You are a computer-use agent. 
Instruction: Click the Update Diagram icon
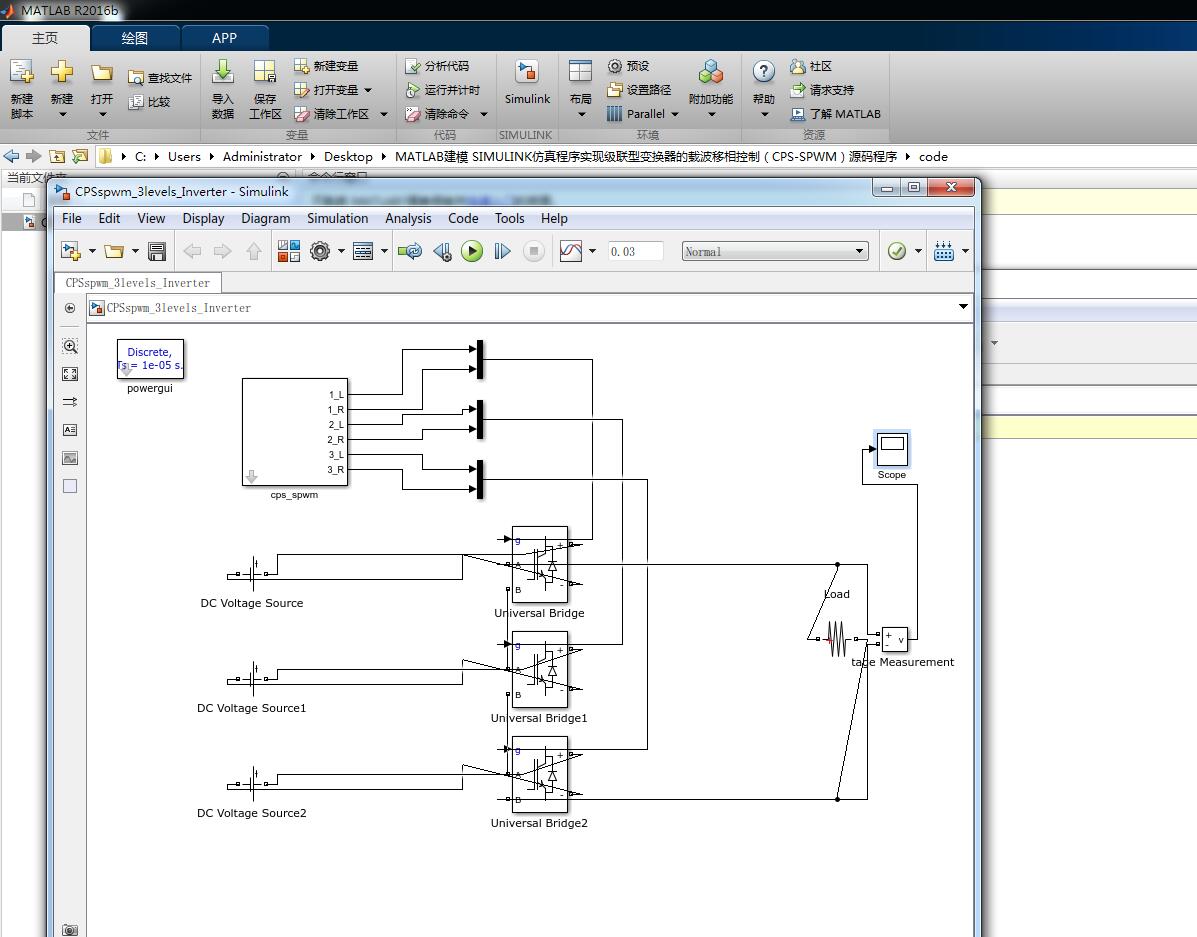(x=410, y=251)
